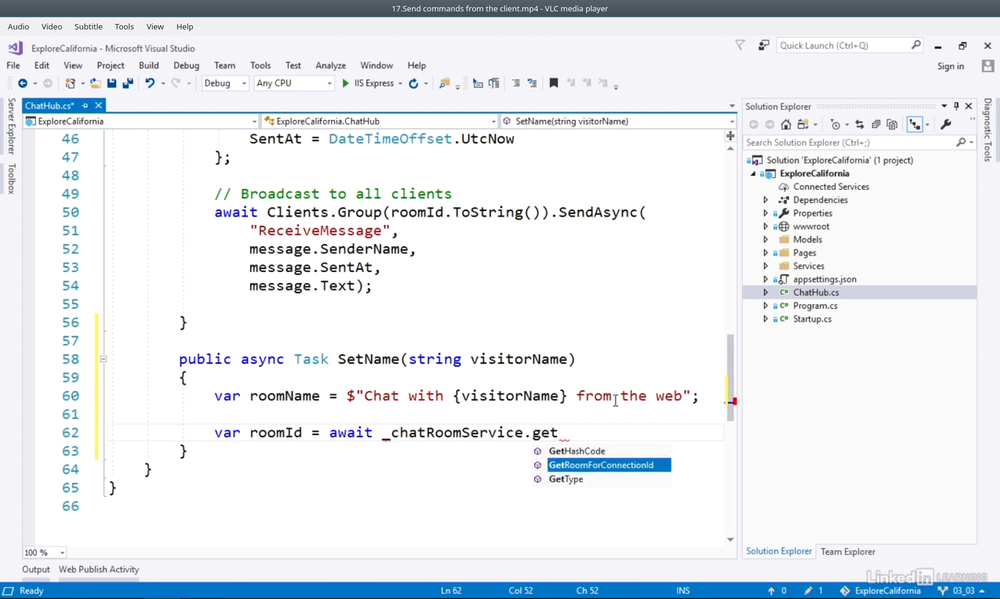The width and height of the screenshot is (1000, 599).
Task: Open the Team menu
Action: coord(224,66)
